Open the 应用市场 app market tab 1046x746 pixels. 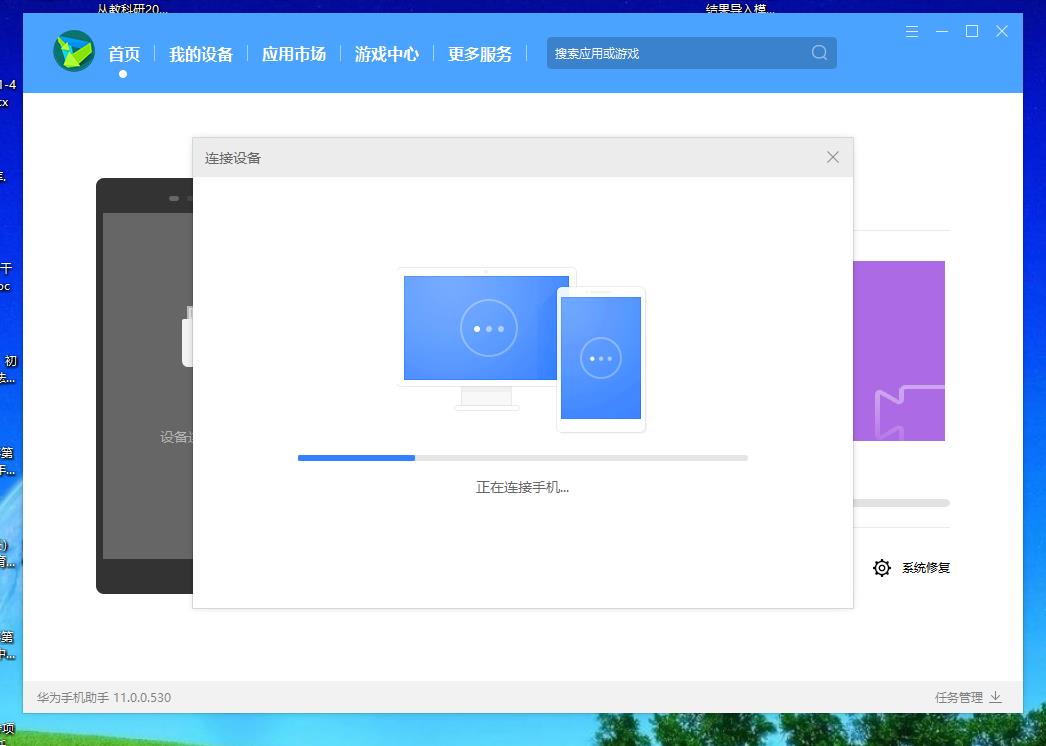[294, 53]
